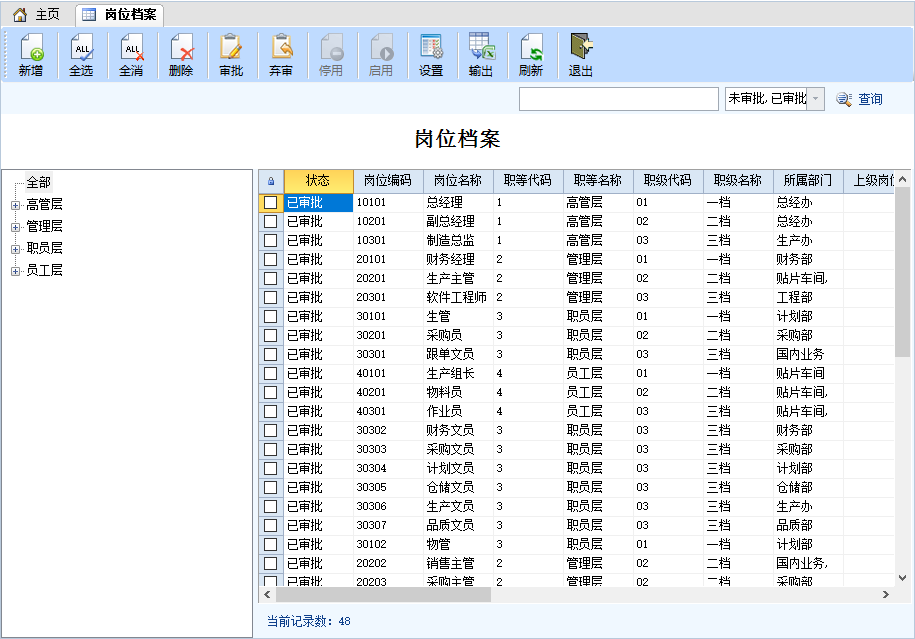Sort by the 岗位编码 column header
Viewport: 915px width, 639px height.
[x=388, y=181]
